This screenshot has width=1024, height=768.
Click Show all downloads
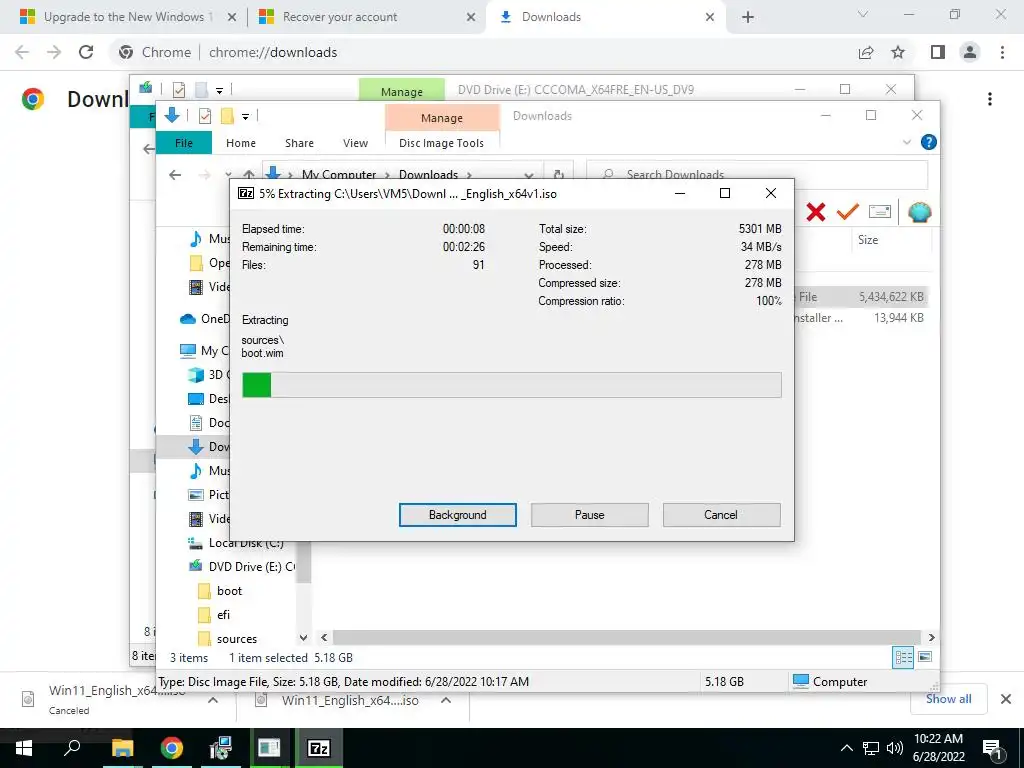pos(948,699)
